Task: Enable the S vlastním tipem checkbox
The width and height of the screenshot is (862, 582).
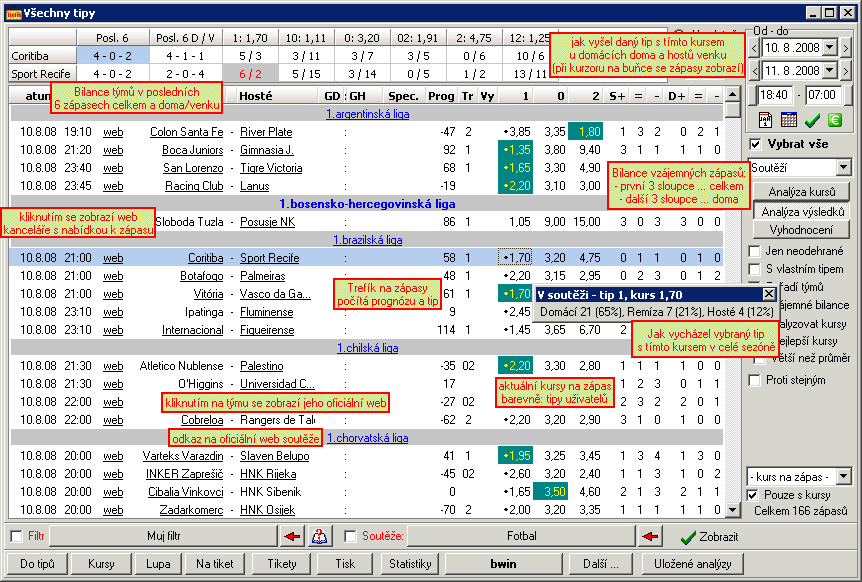Action: (755, 269)
